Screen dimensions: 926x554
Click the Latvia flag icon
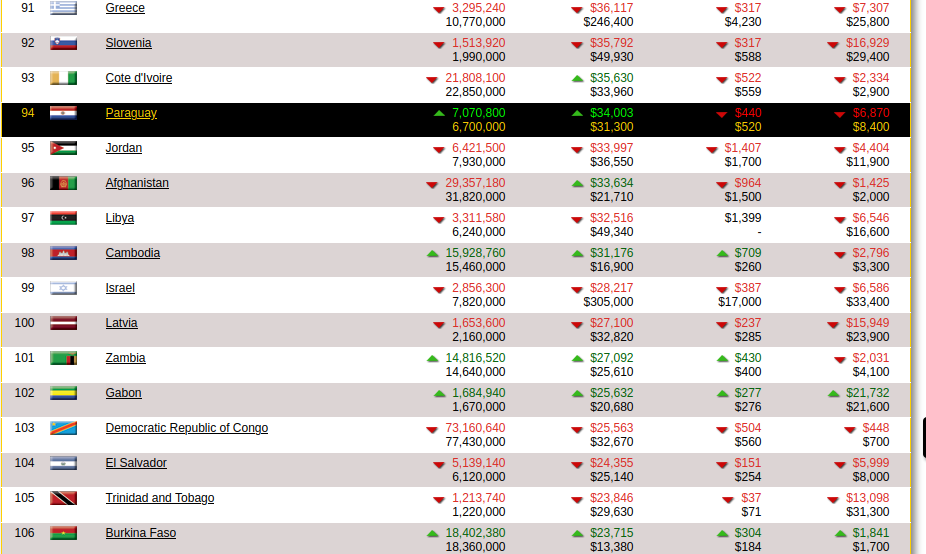tap(63, 323)
